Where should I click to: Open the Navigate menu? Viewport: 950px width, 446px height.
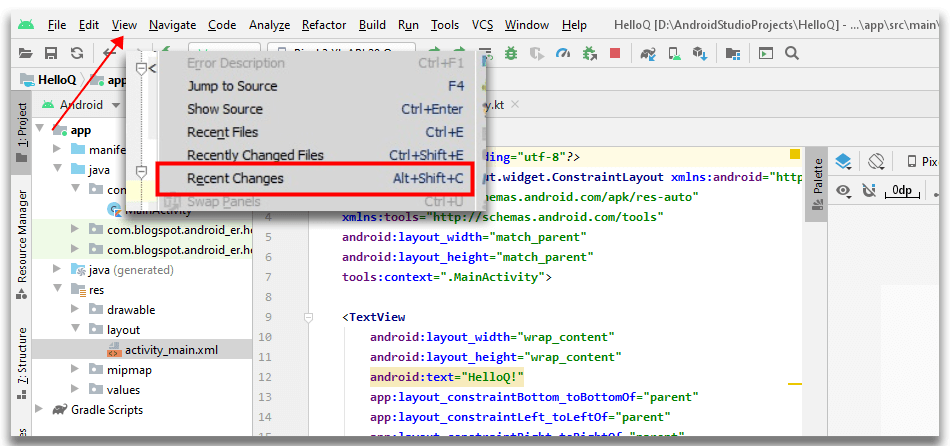tap(172, 24)
